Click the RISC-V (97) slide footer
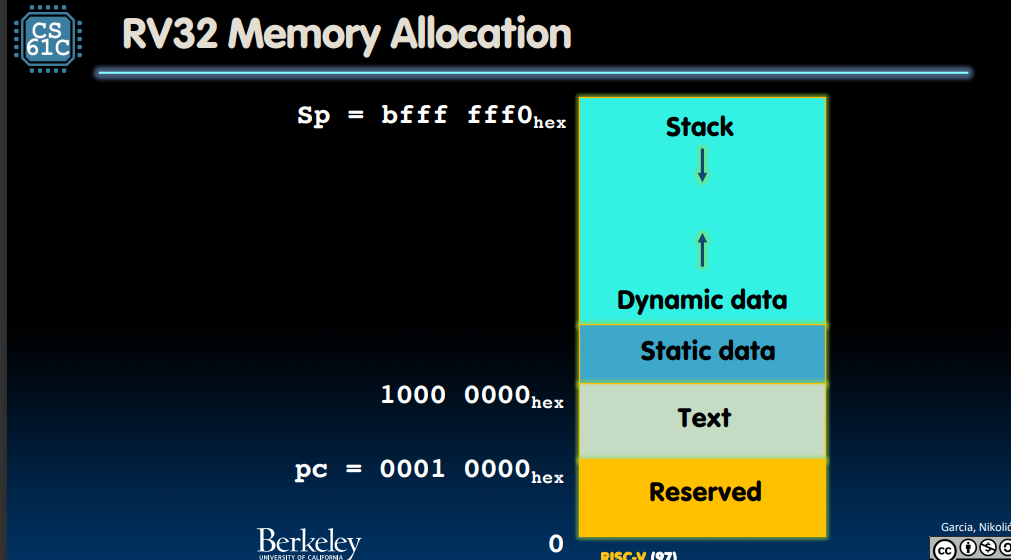 coord(638,555)
